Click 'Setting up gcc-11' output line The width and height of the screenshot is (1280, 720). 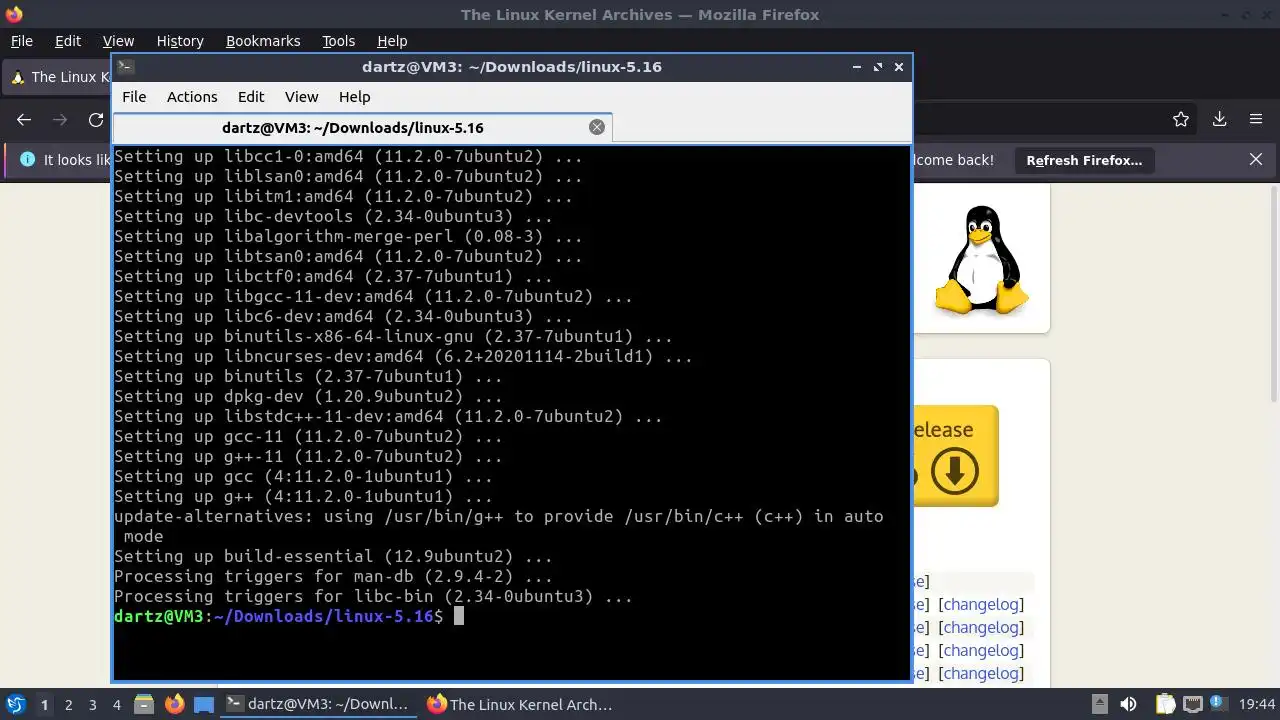[308, 436]
